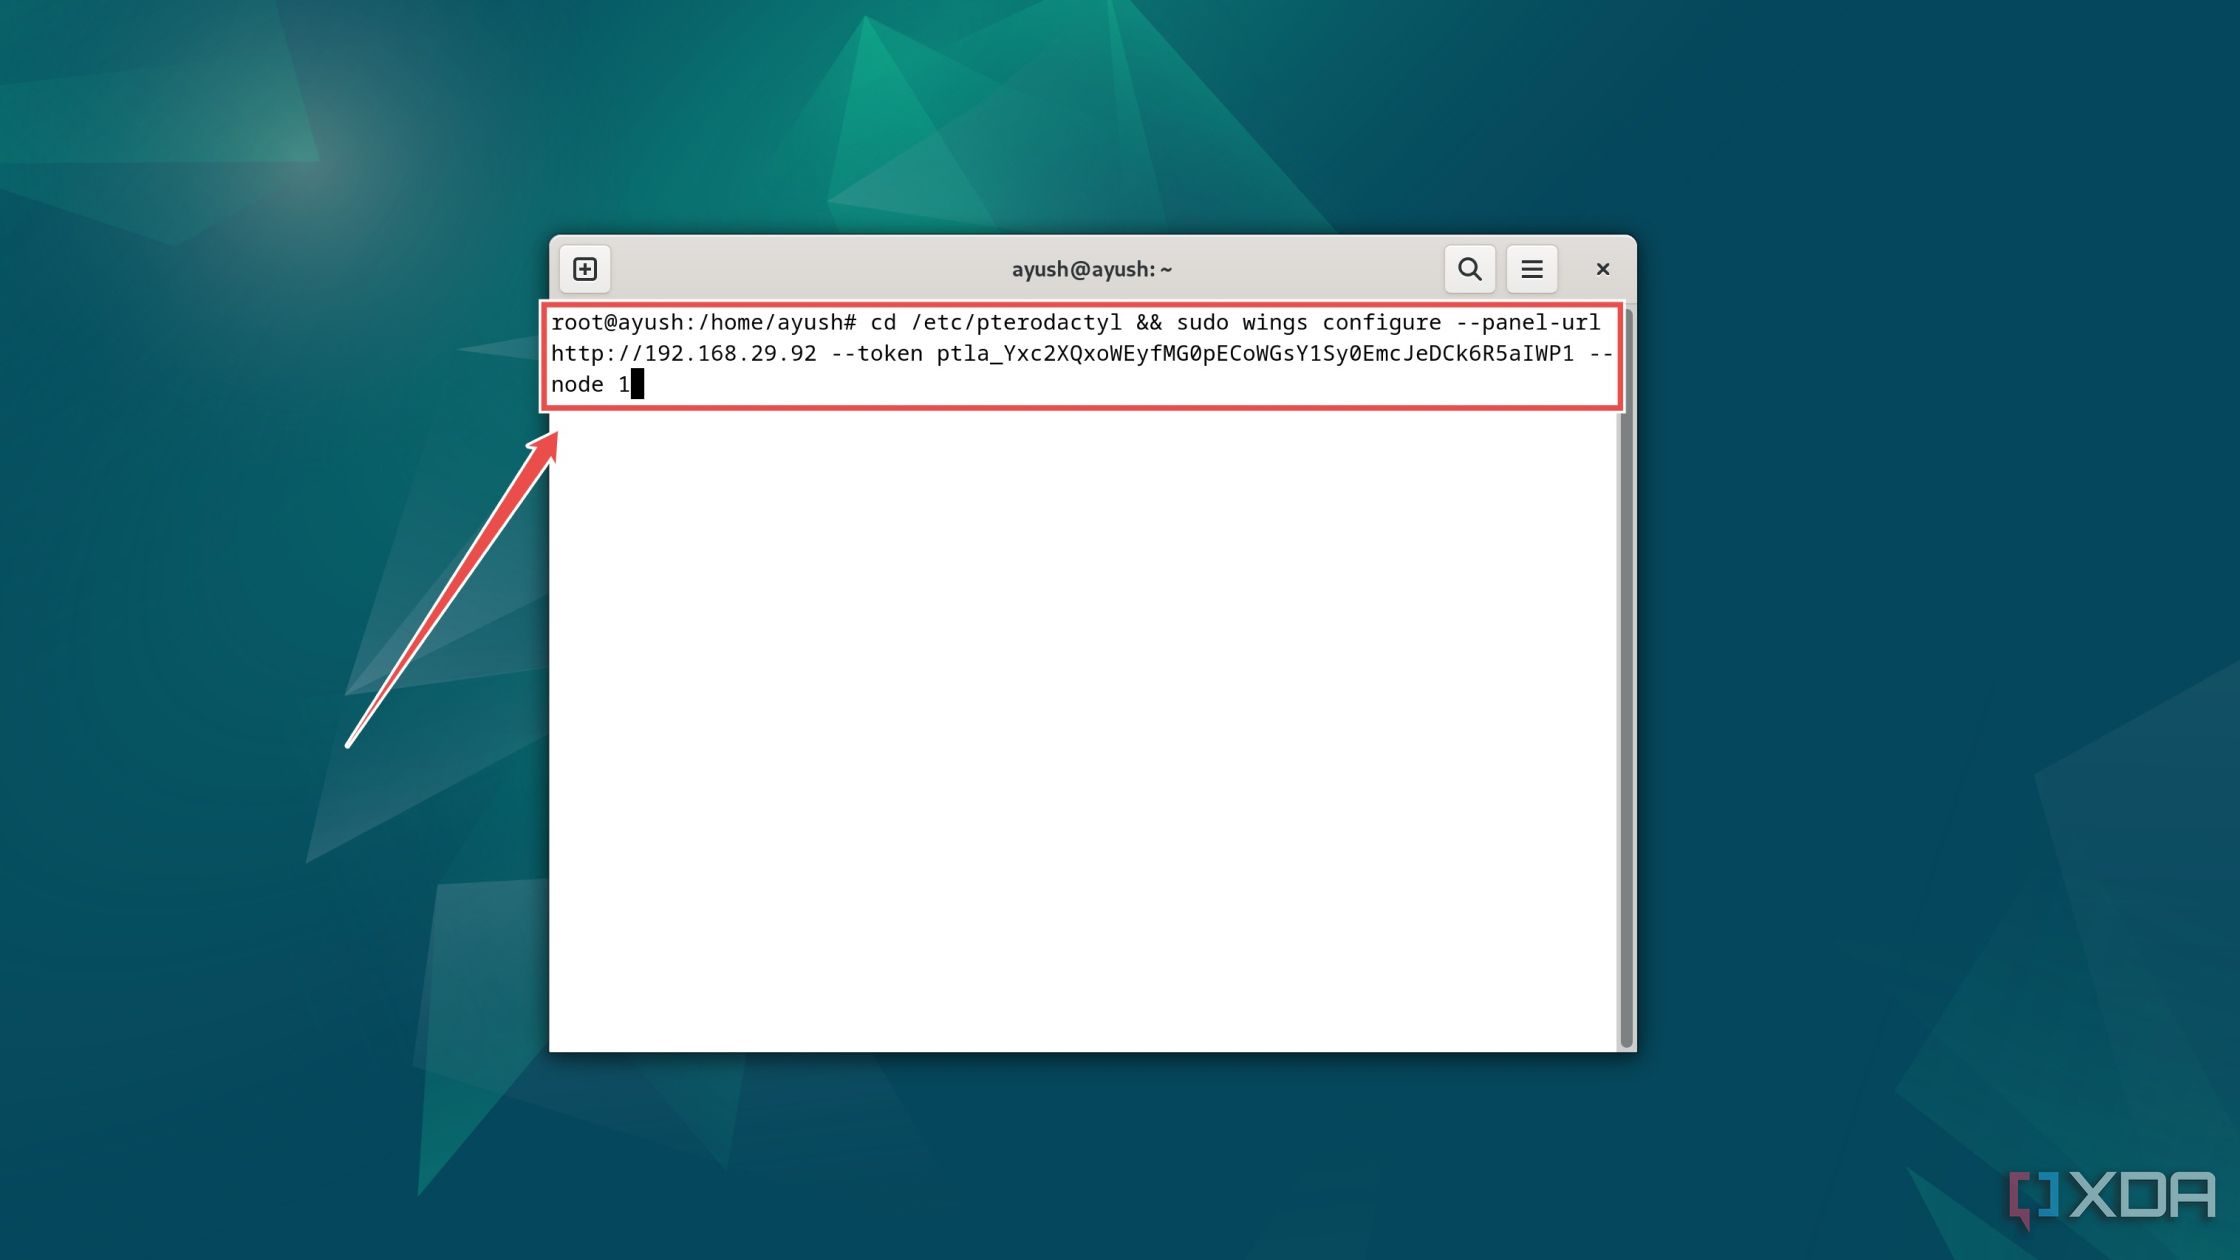Open the terminal search tool
Image resolution: width=2240 pixels, height=1260 pixels.
pyautogui.click(x=1469, y=269)
